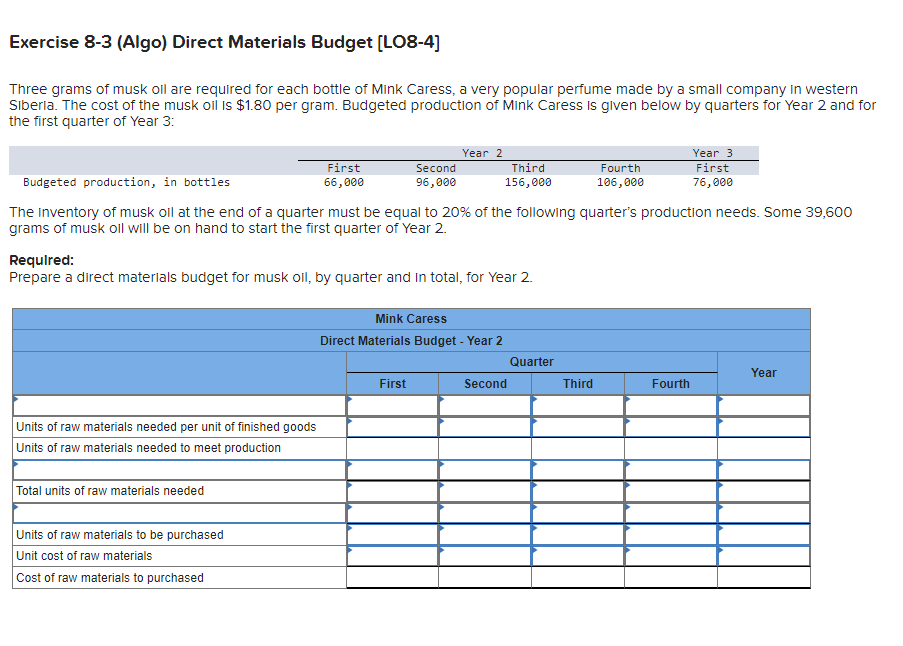Click Fourth quarter unit cost of raw materials cell
The image size is (903, 646).
click(670, 555)
